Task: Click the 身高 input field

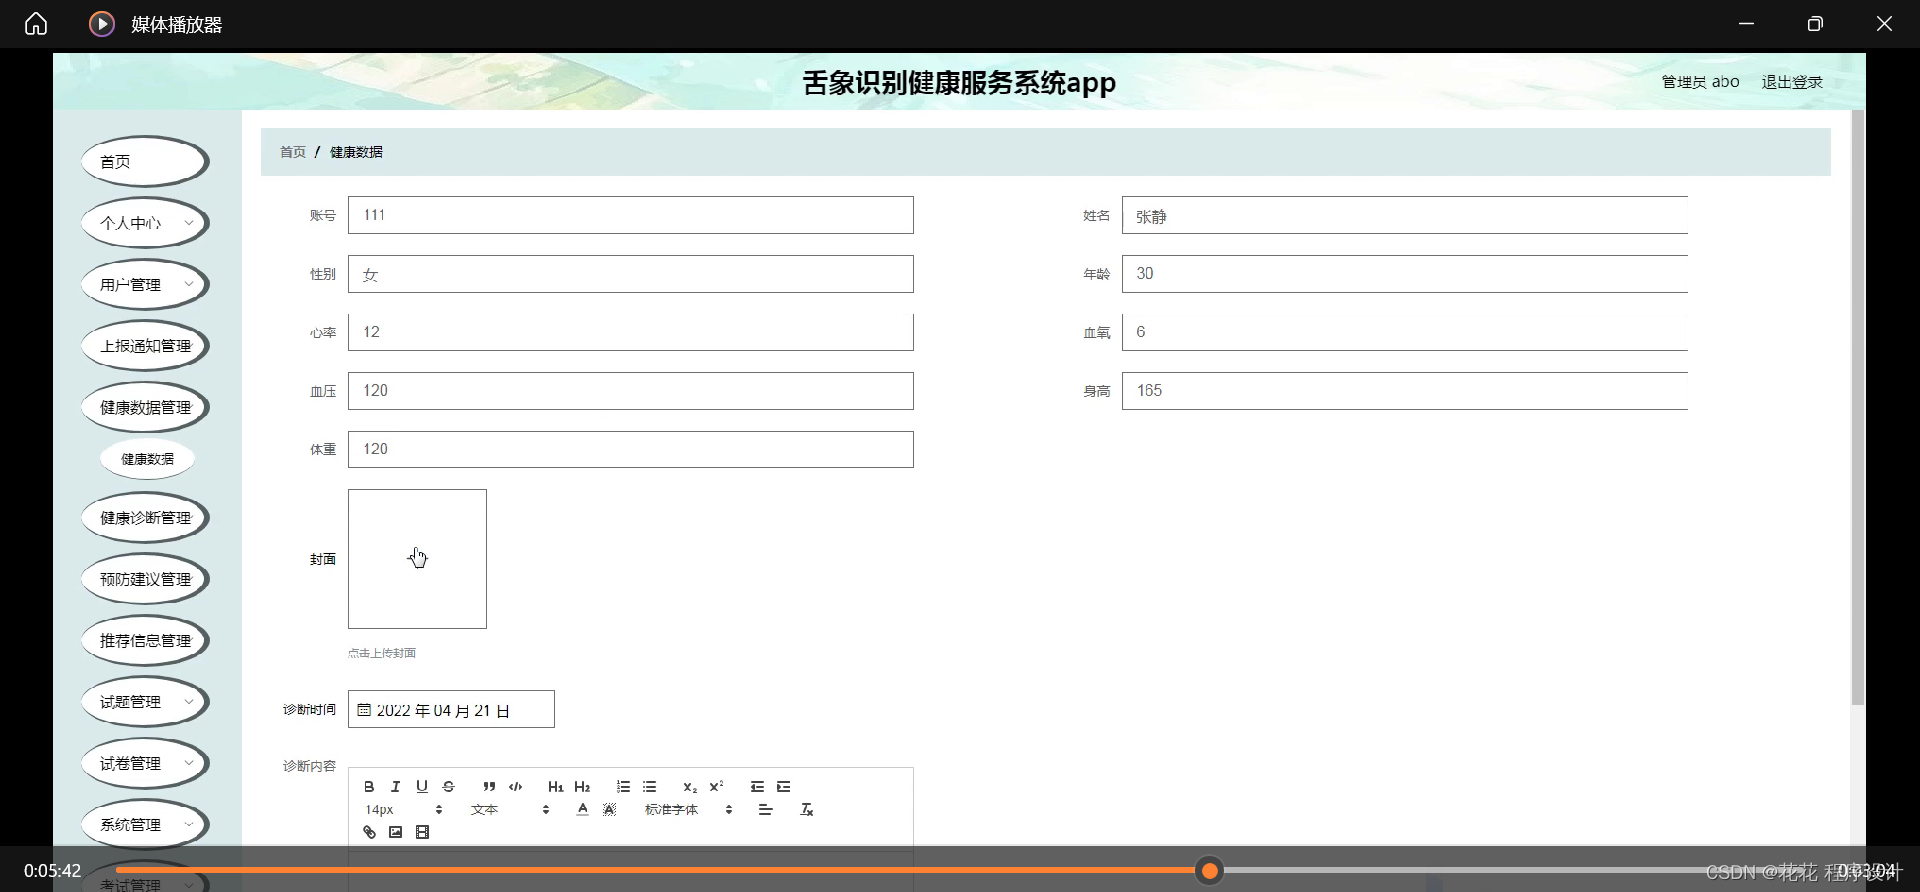Action: pos(1405,391)
